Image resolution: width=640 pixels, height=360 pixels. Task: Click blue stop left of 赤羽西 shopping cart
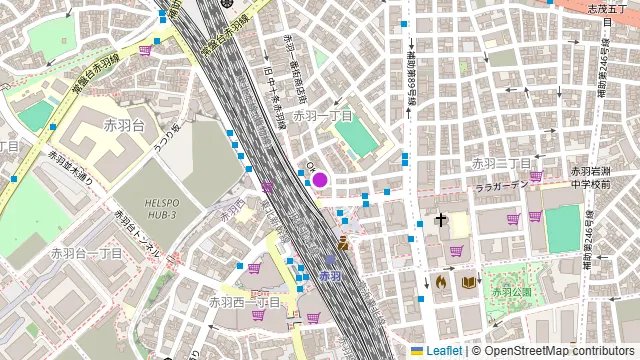click(240, 266)
